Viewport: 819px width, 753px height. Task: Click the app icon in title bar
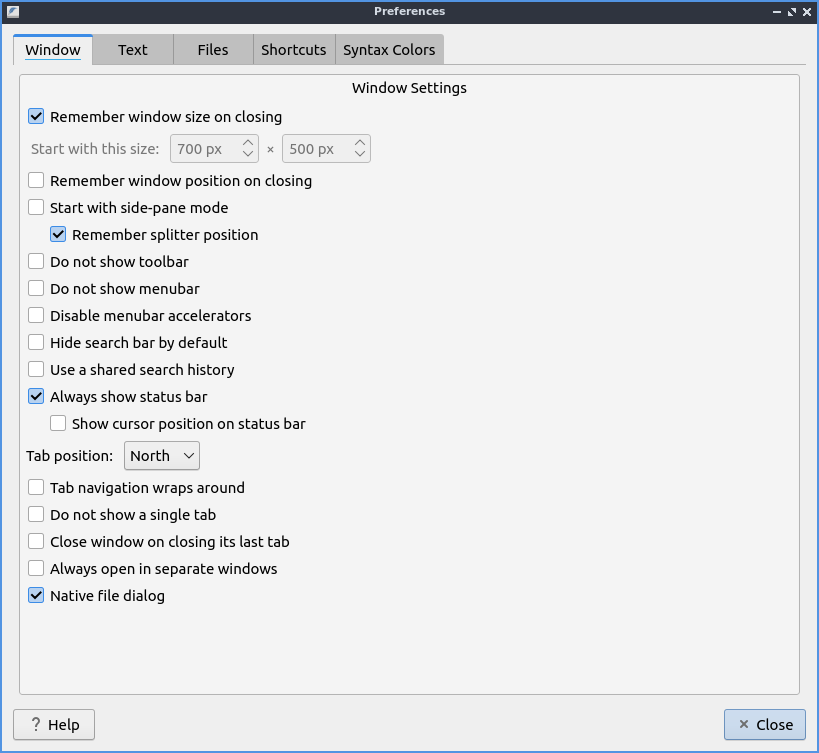11,11
